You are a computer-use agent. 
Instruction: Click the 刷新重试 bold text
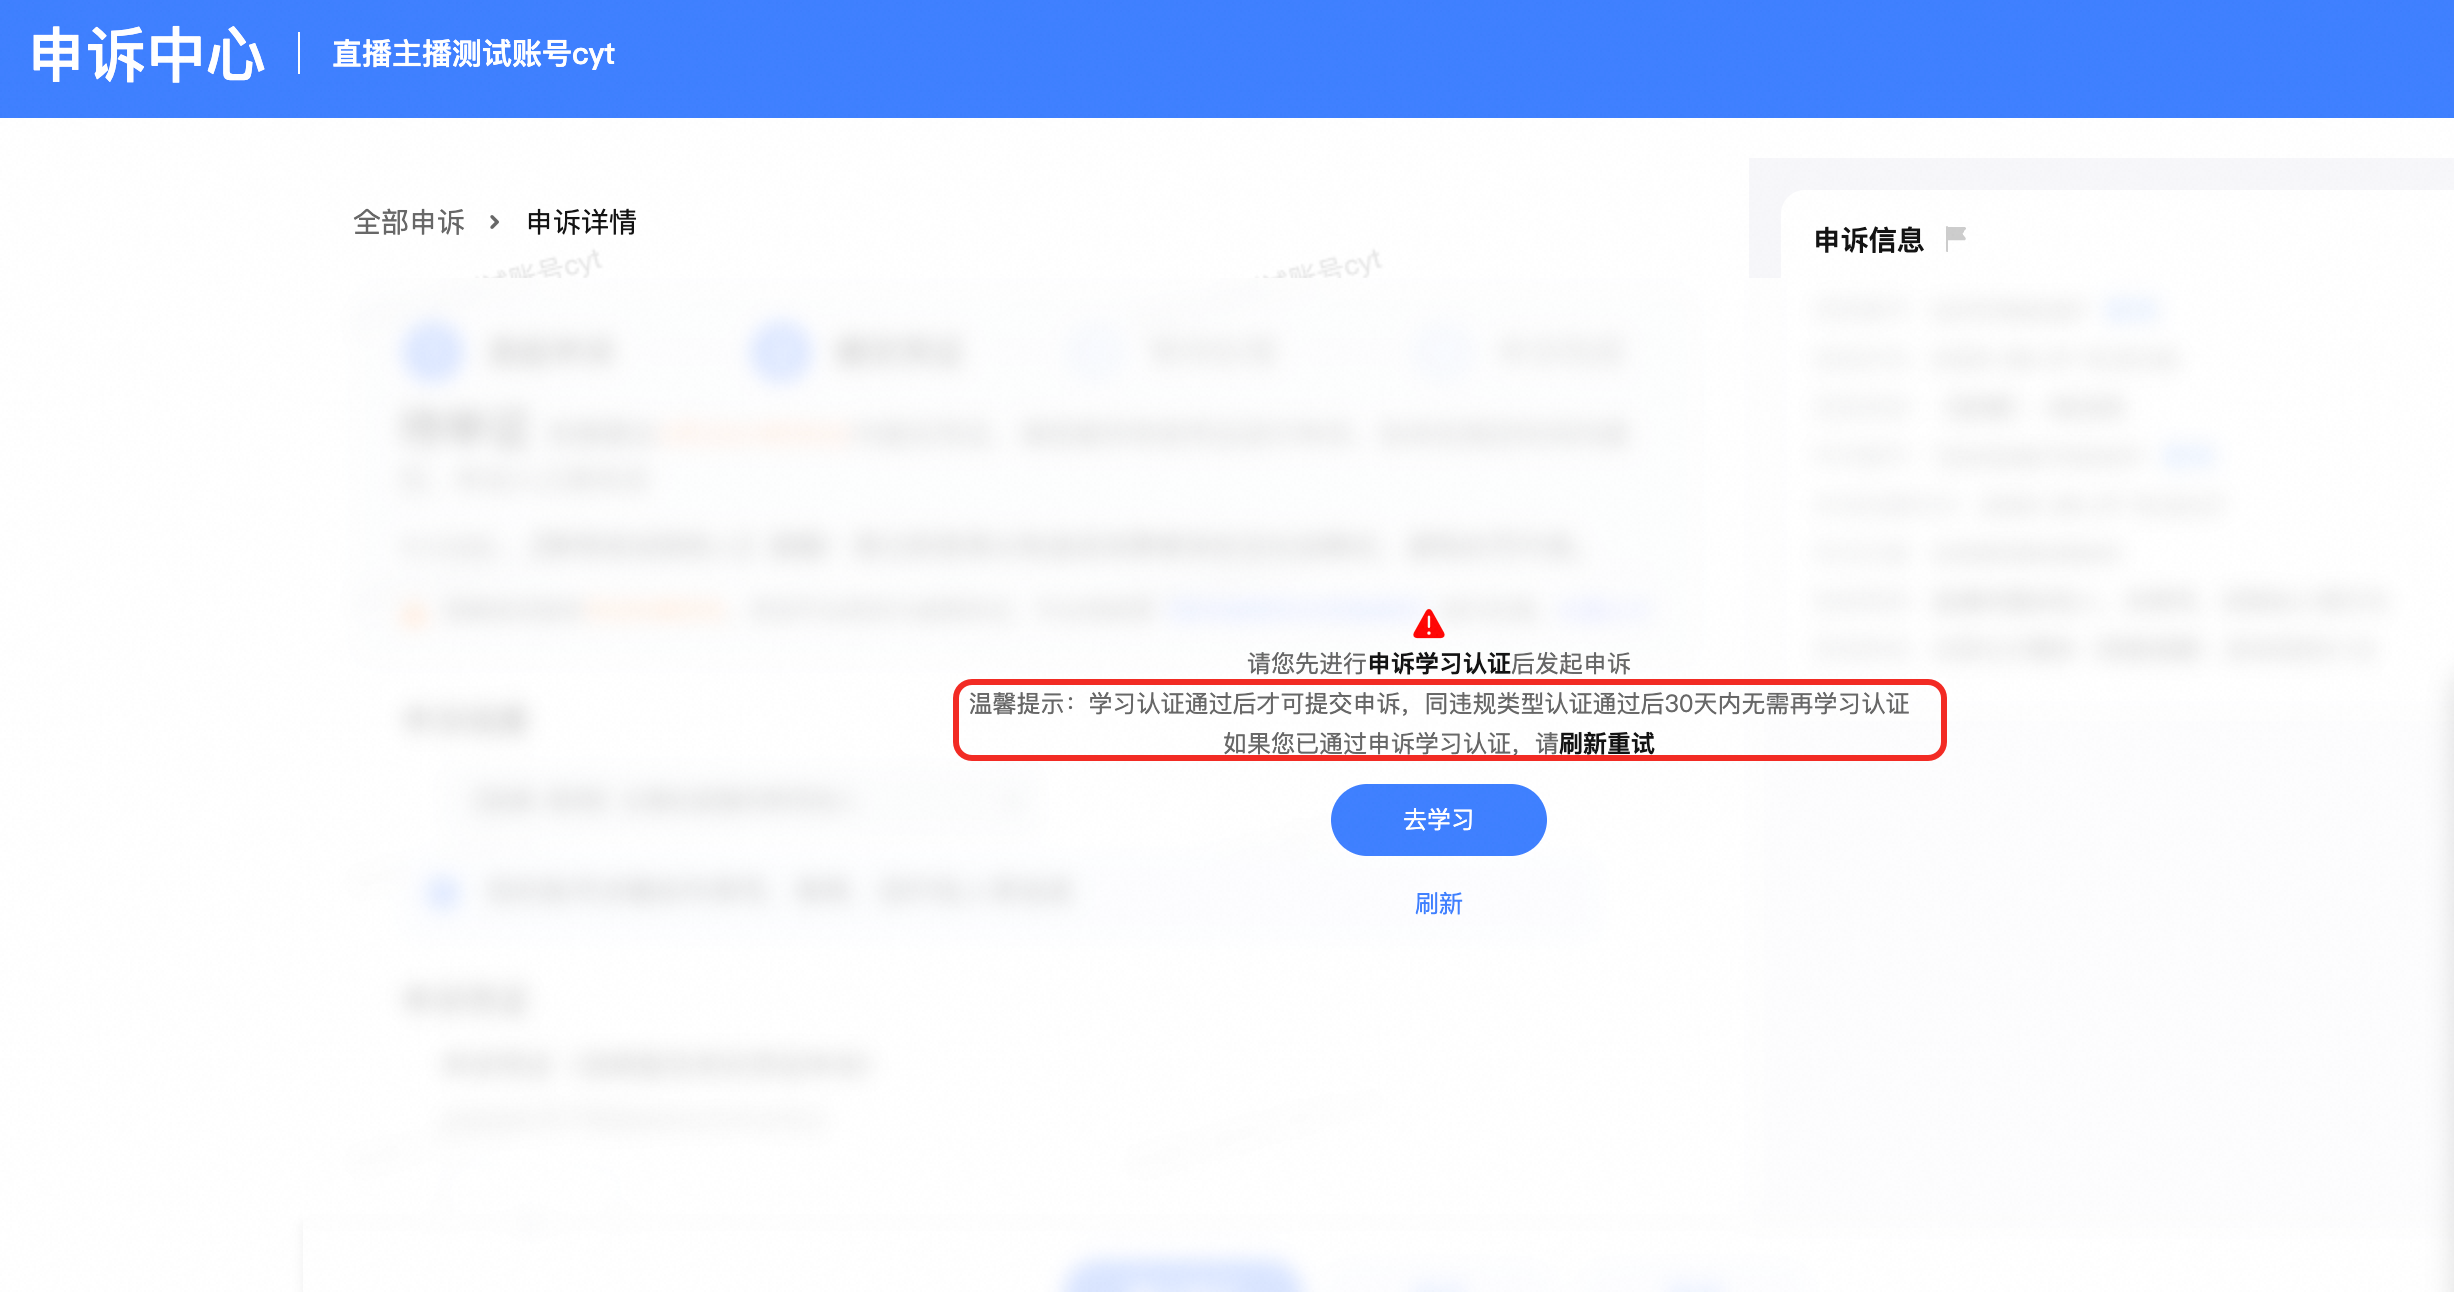pyautogui.click(x=1607, y=744)
